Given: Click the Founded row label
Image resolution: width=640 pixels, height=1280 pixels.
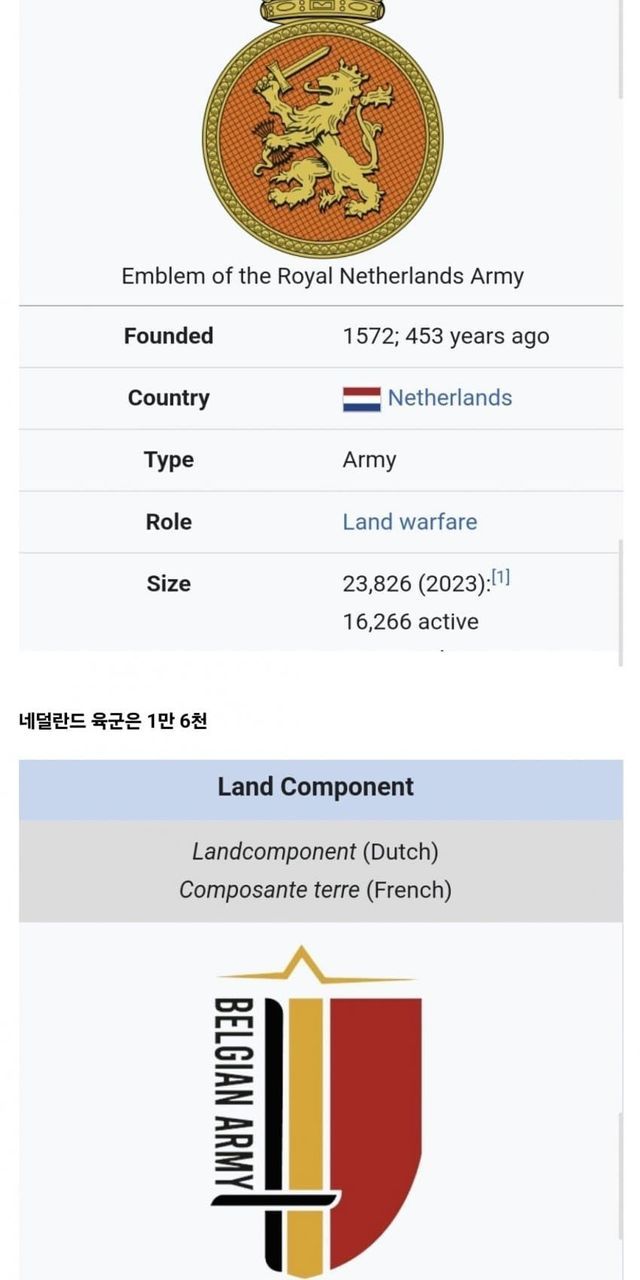Looking at the screenshot, I should point(169,336).
